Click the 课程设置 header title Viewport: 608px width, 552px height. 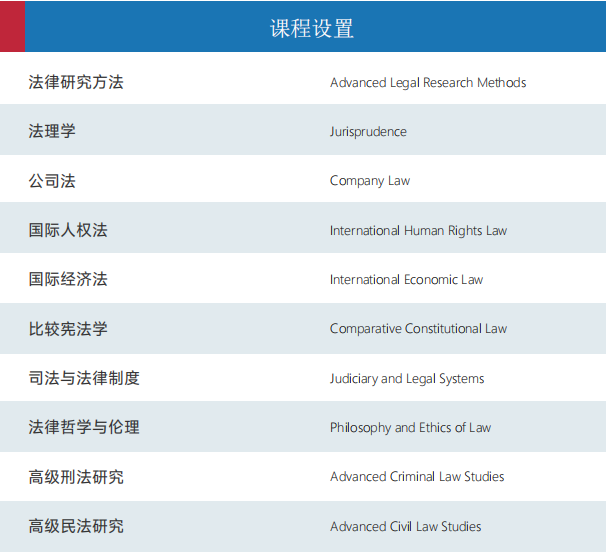(312, 28)
